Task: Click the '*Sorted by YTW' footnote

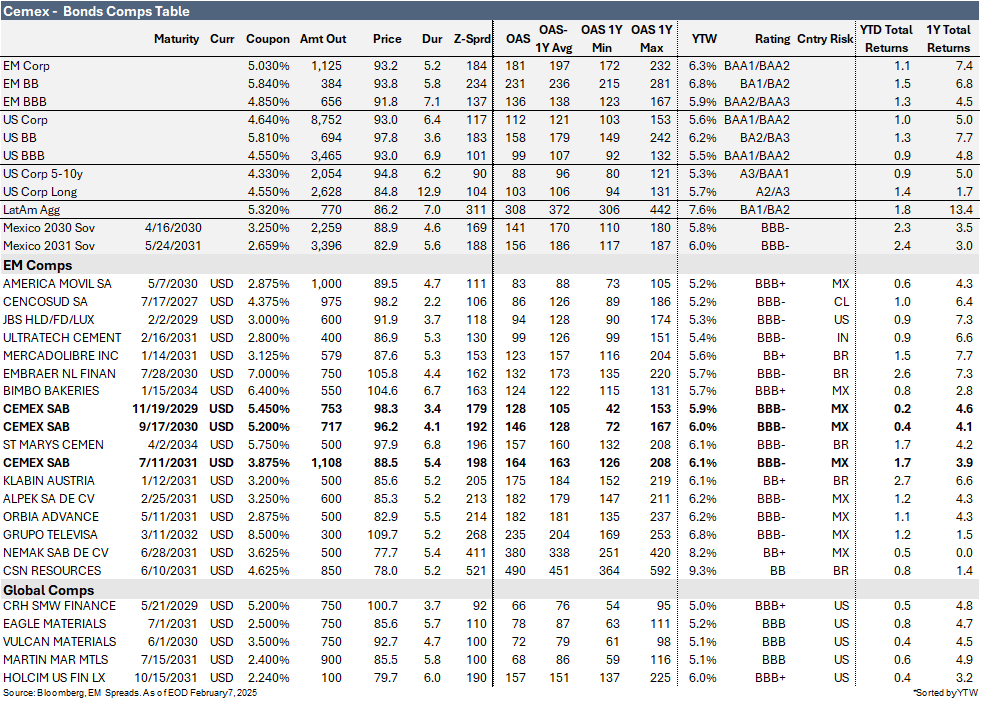Action: [945, 693]
